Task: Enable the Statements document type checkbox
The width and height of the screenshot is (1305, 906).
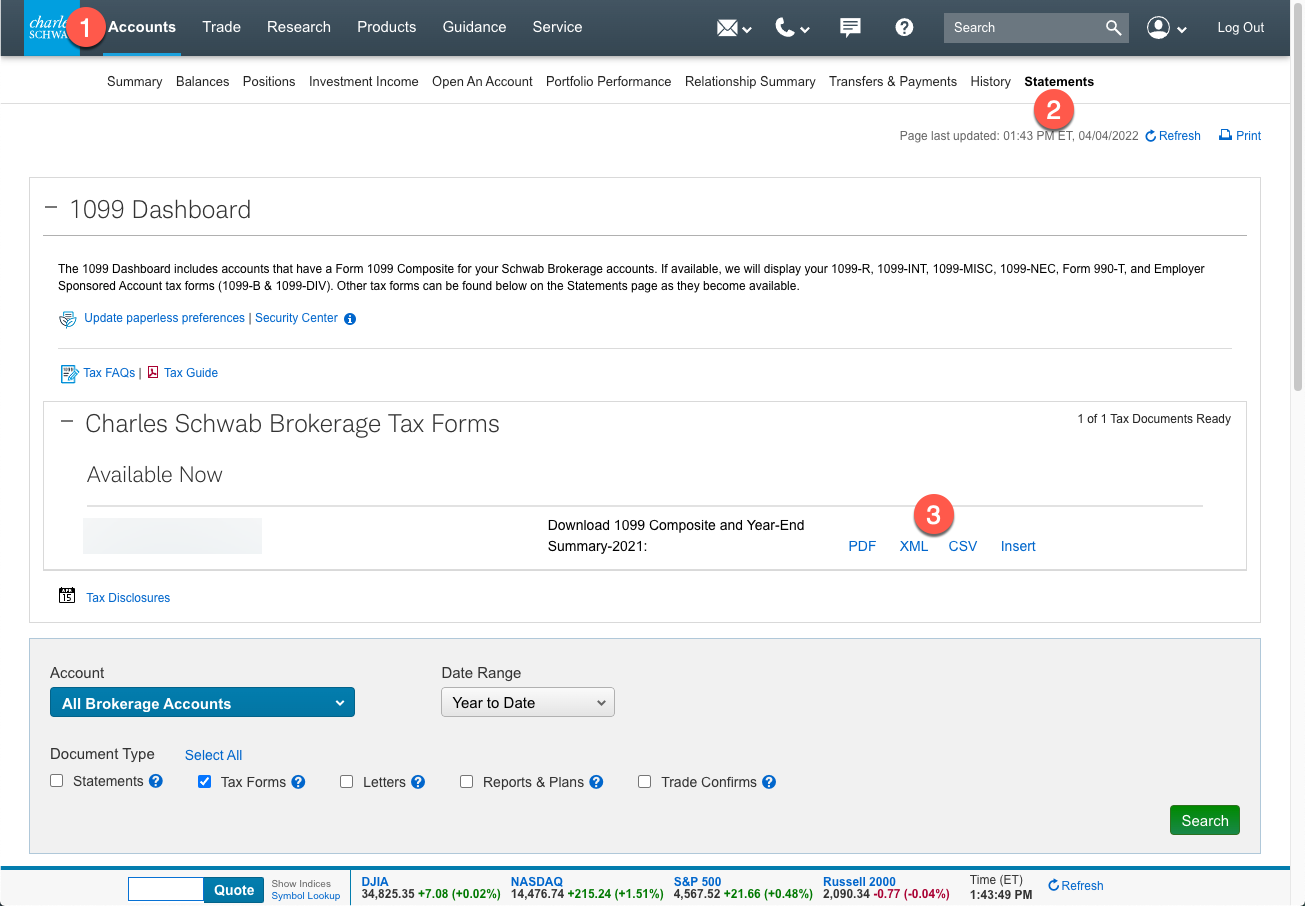Action: click(x=57, y=781)
